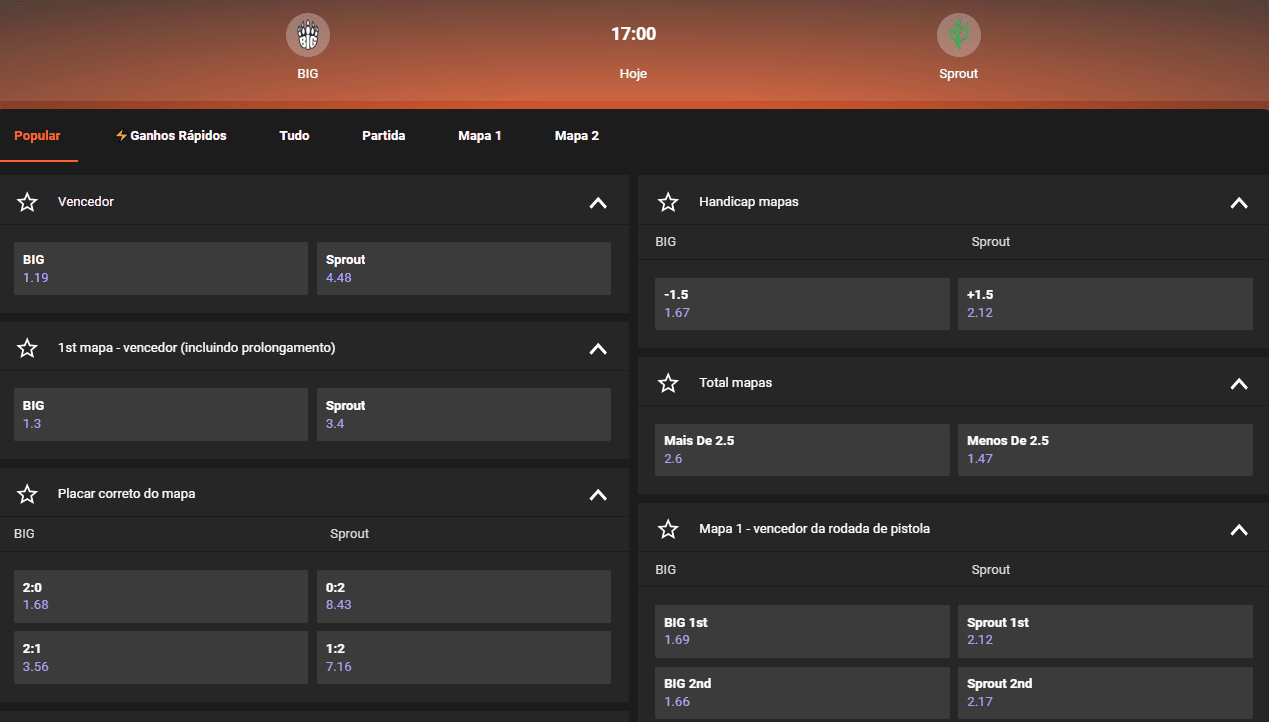This screenshot has width=1269, height=722.
Task: Open the Partida tab
Action: [x=383, y=136]
